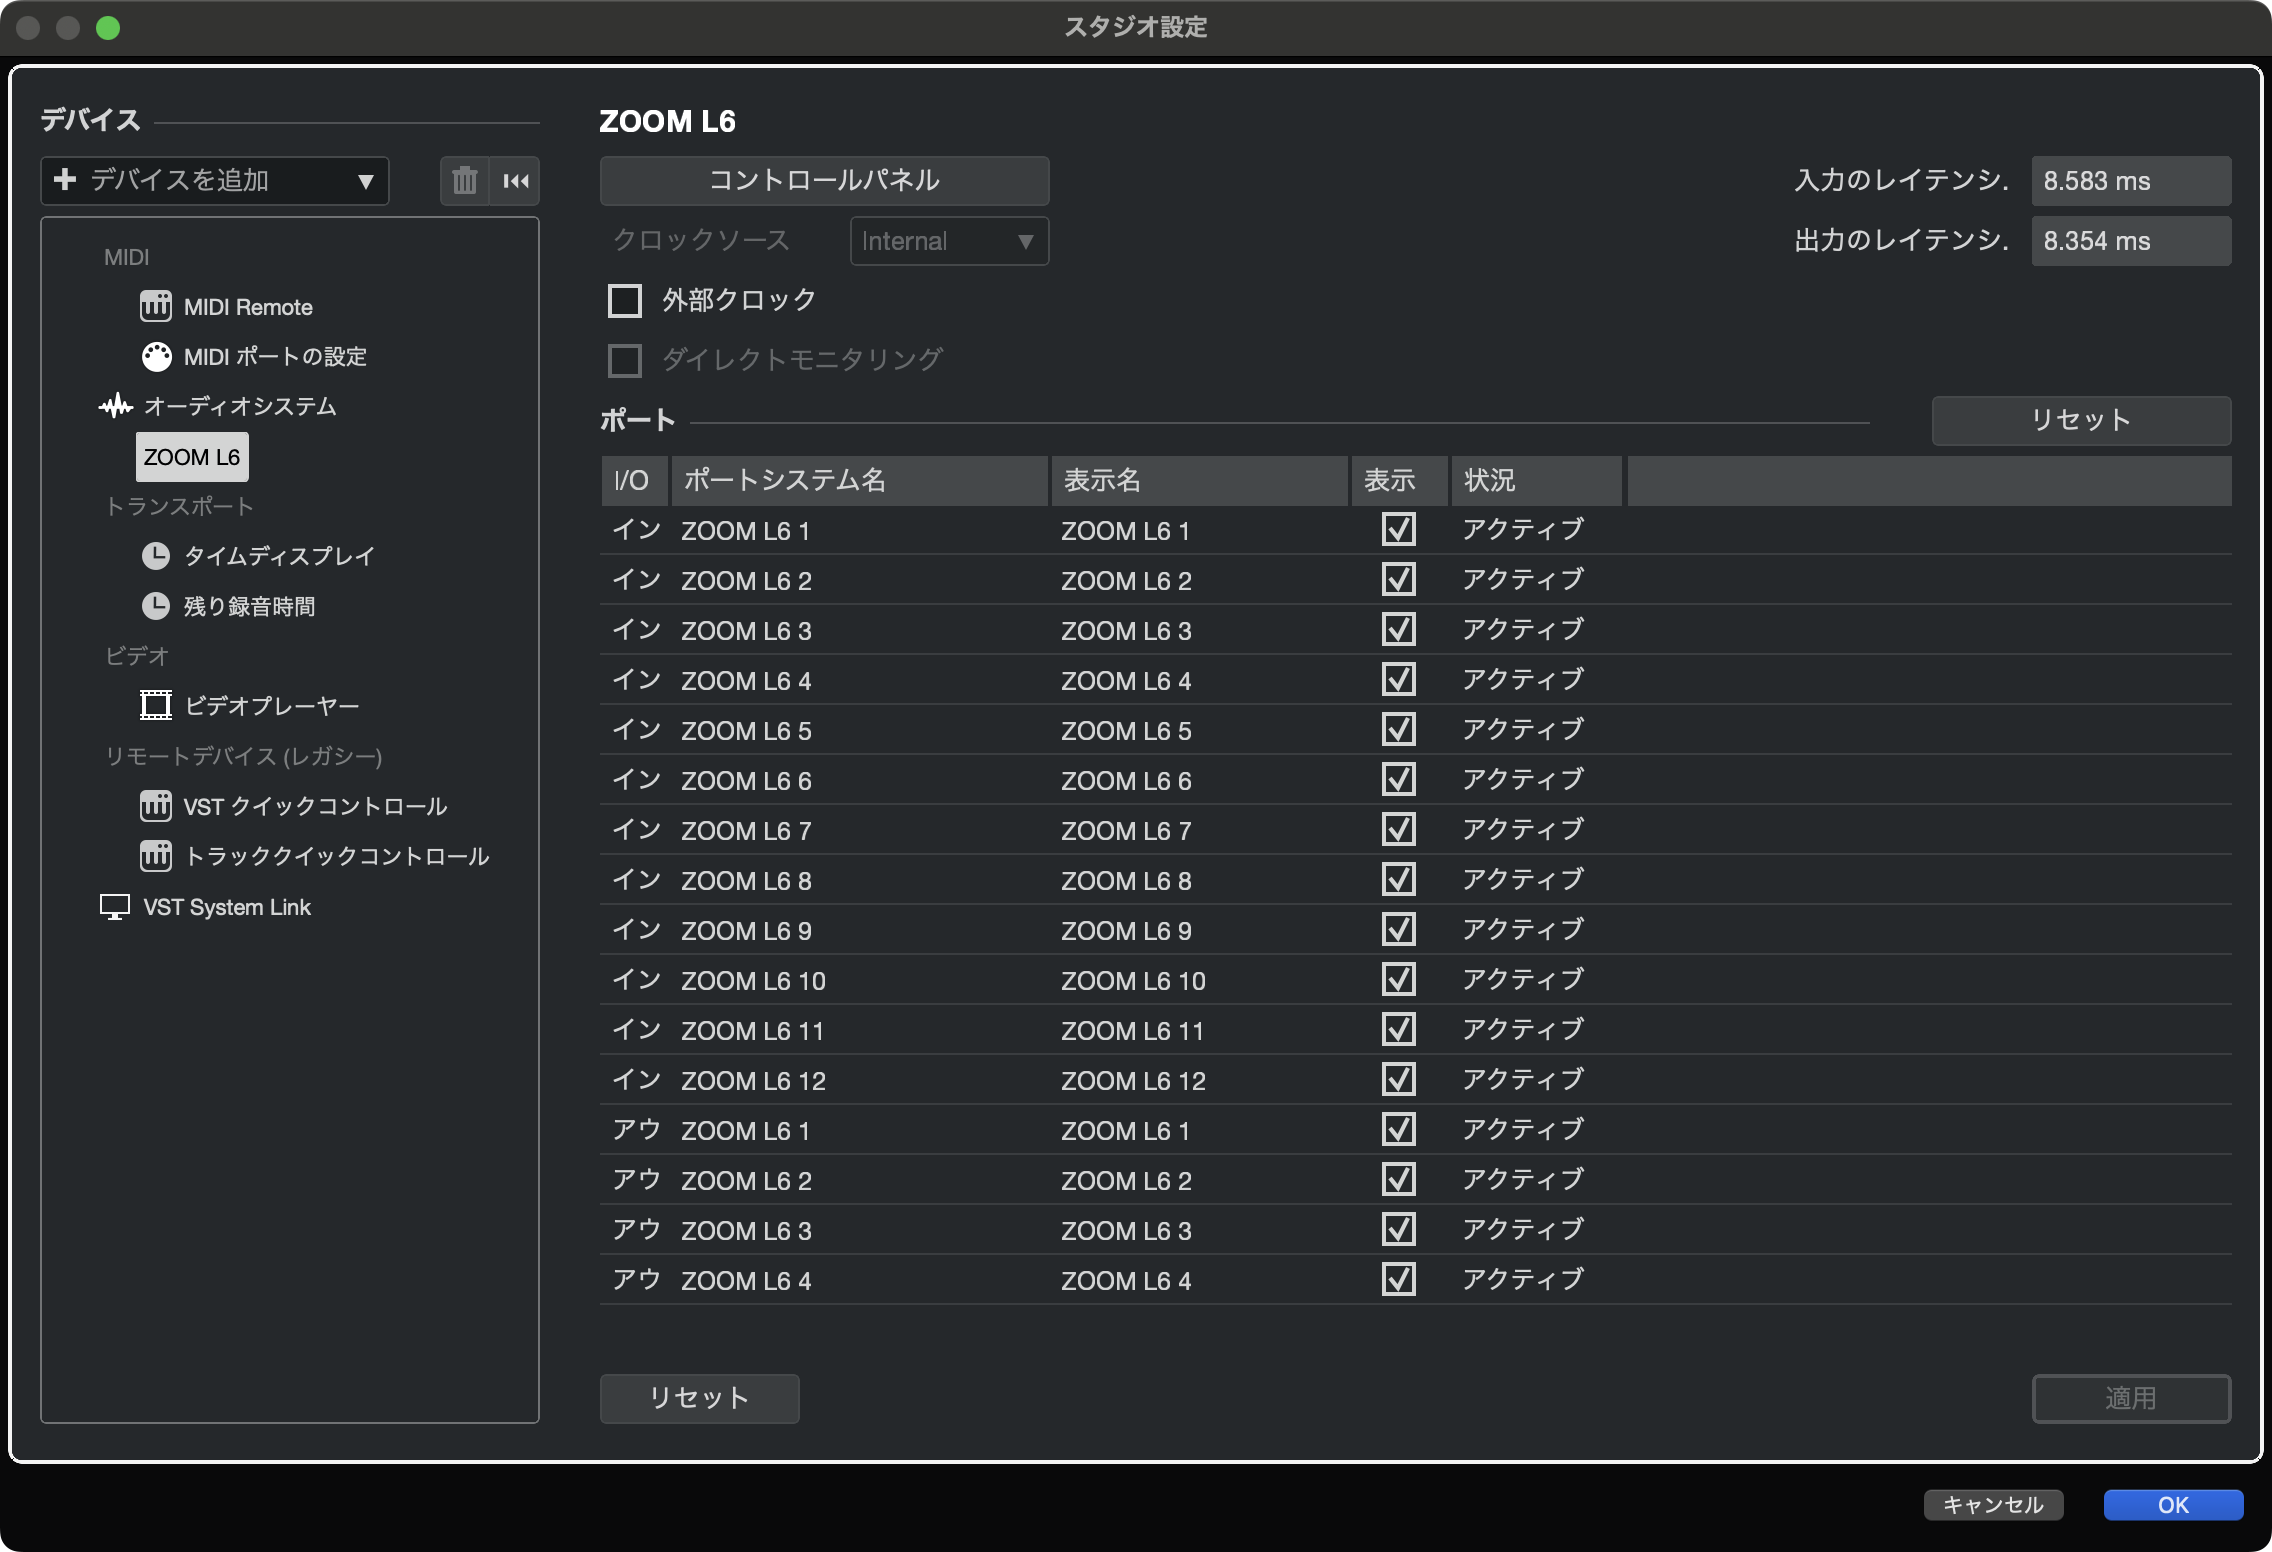Uncheck 表示 for input ZOOM L6 5

point(1398,729)
